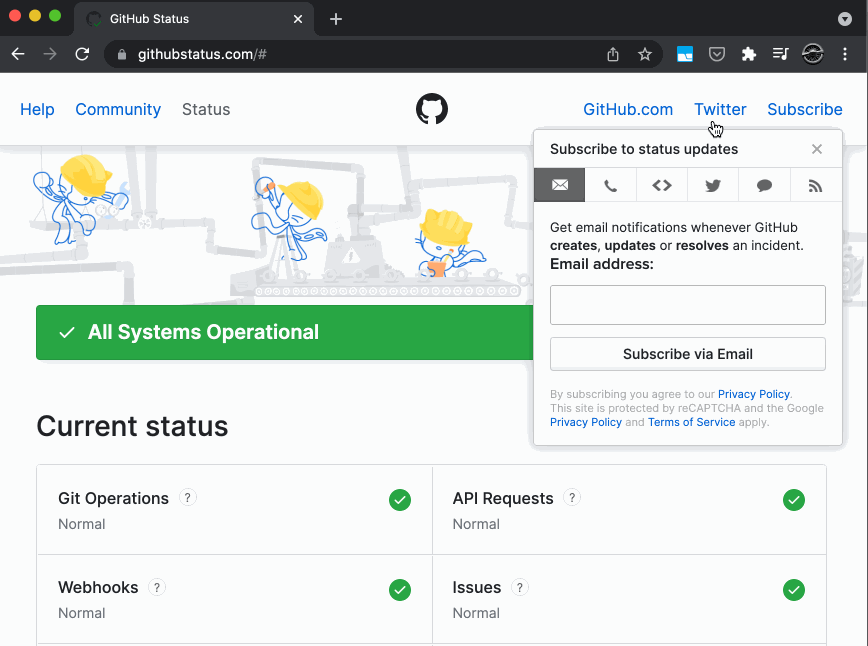Click the Pocket extension icon

(717, 54)
